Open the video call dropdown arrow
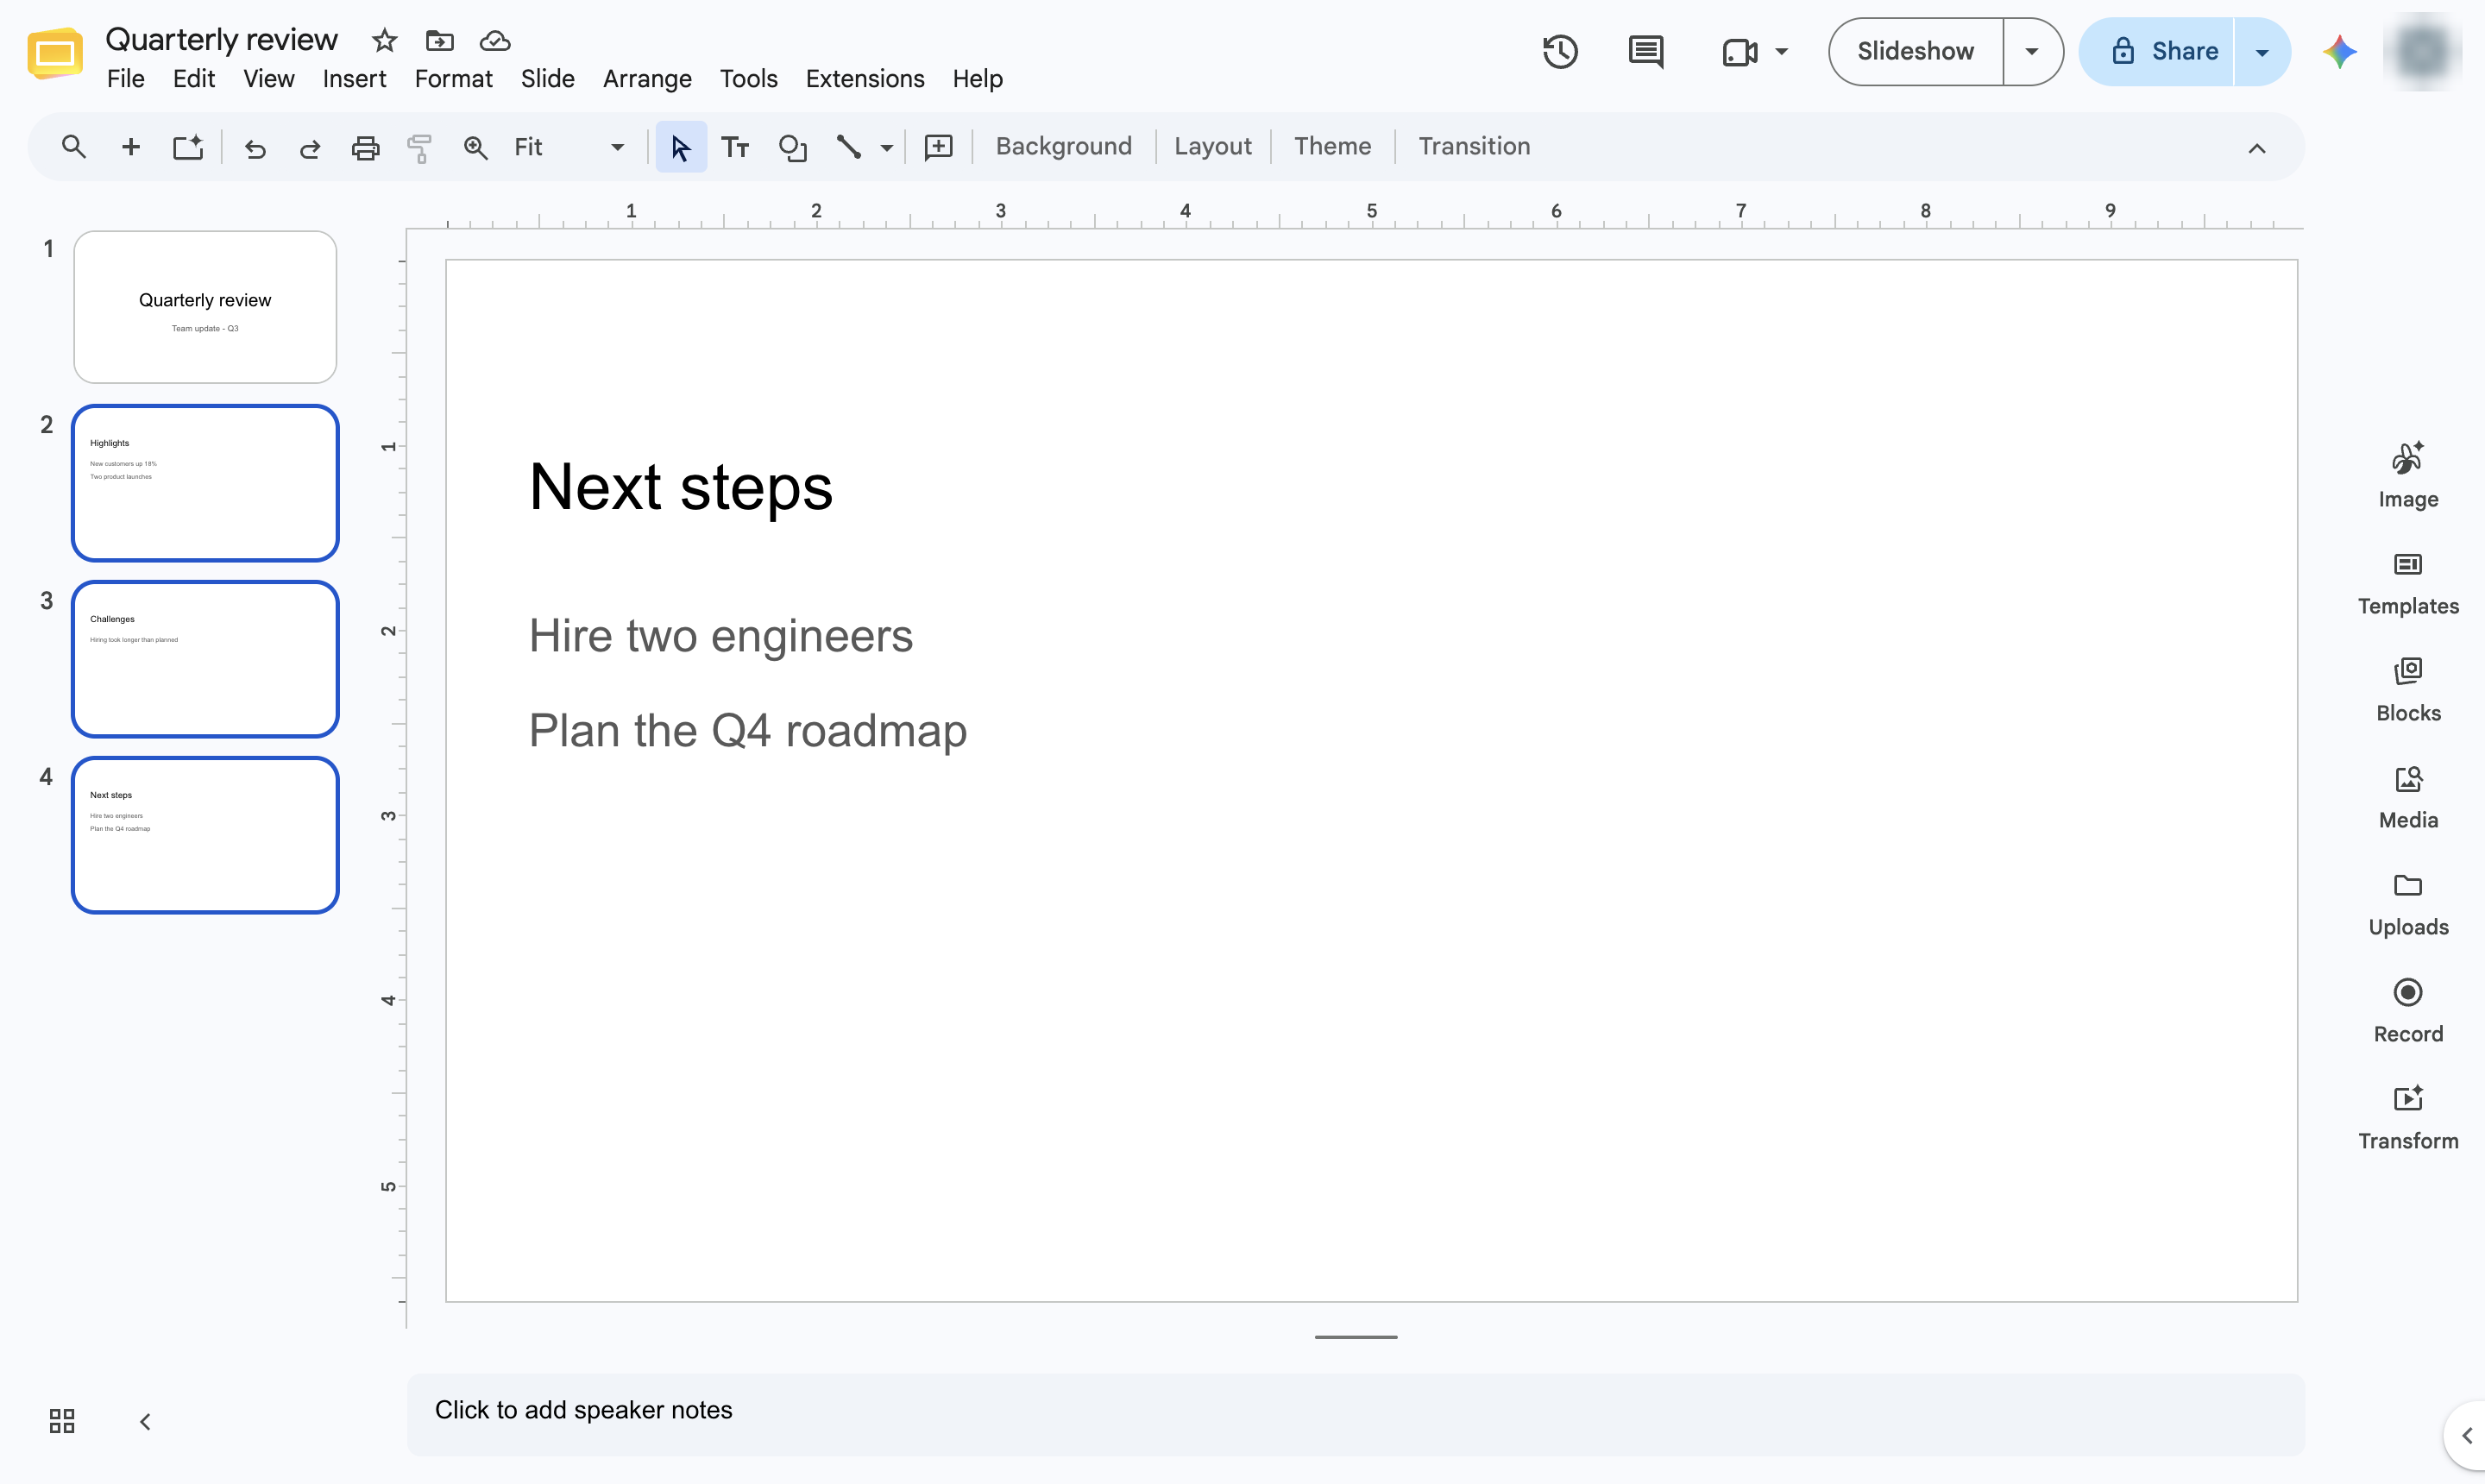This screenshot has width=2485, height=1484. (1781, 52)
